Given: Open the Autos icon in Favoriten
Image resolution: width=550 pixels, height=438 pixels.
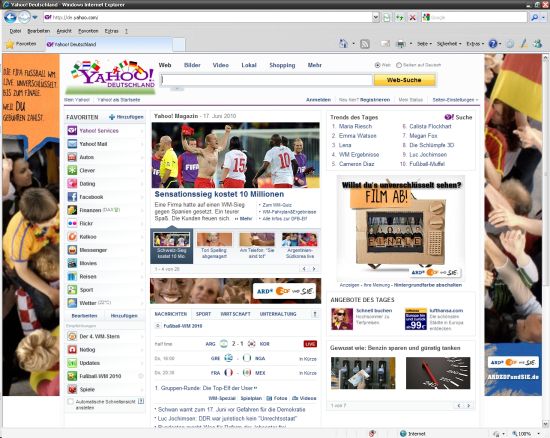Looking at the screenshot, I should 72,157.
